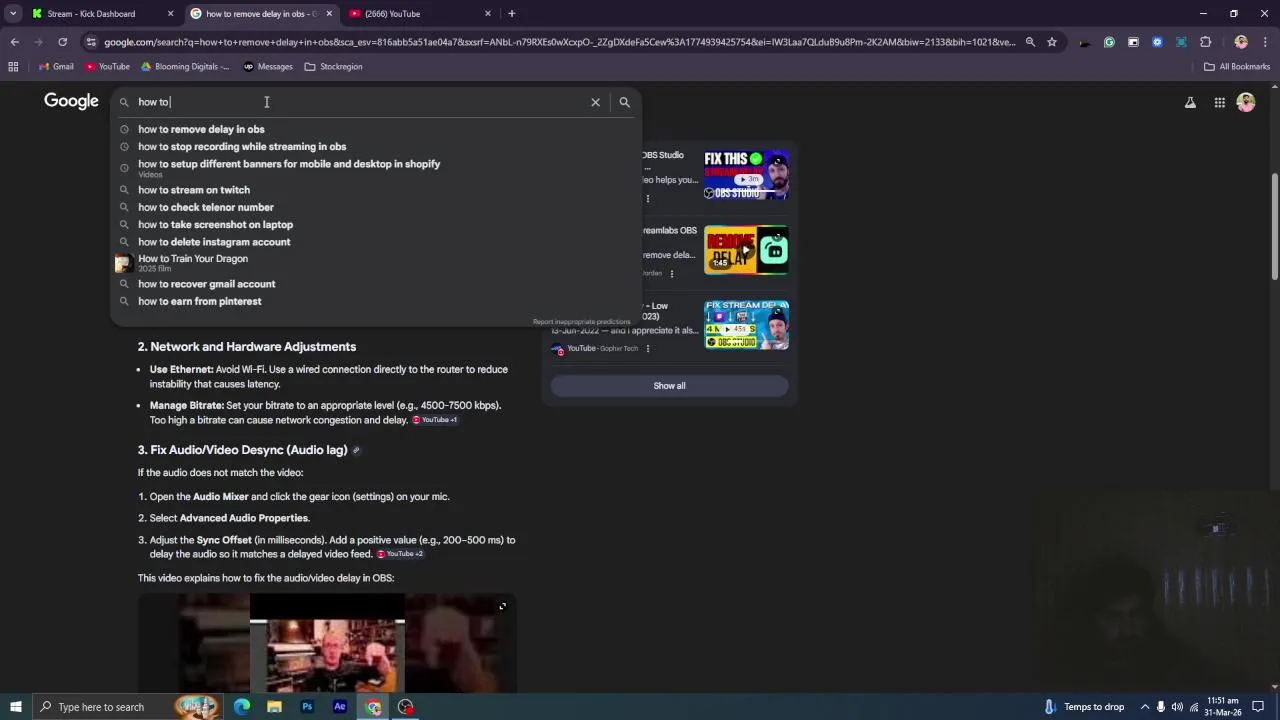Choose suggestion how to earn from pinterest
1280x720 pixels.
coord(199,301)
